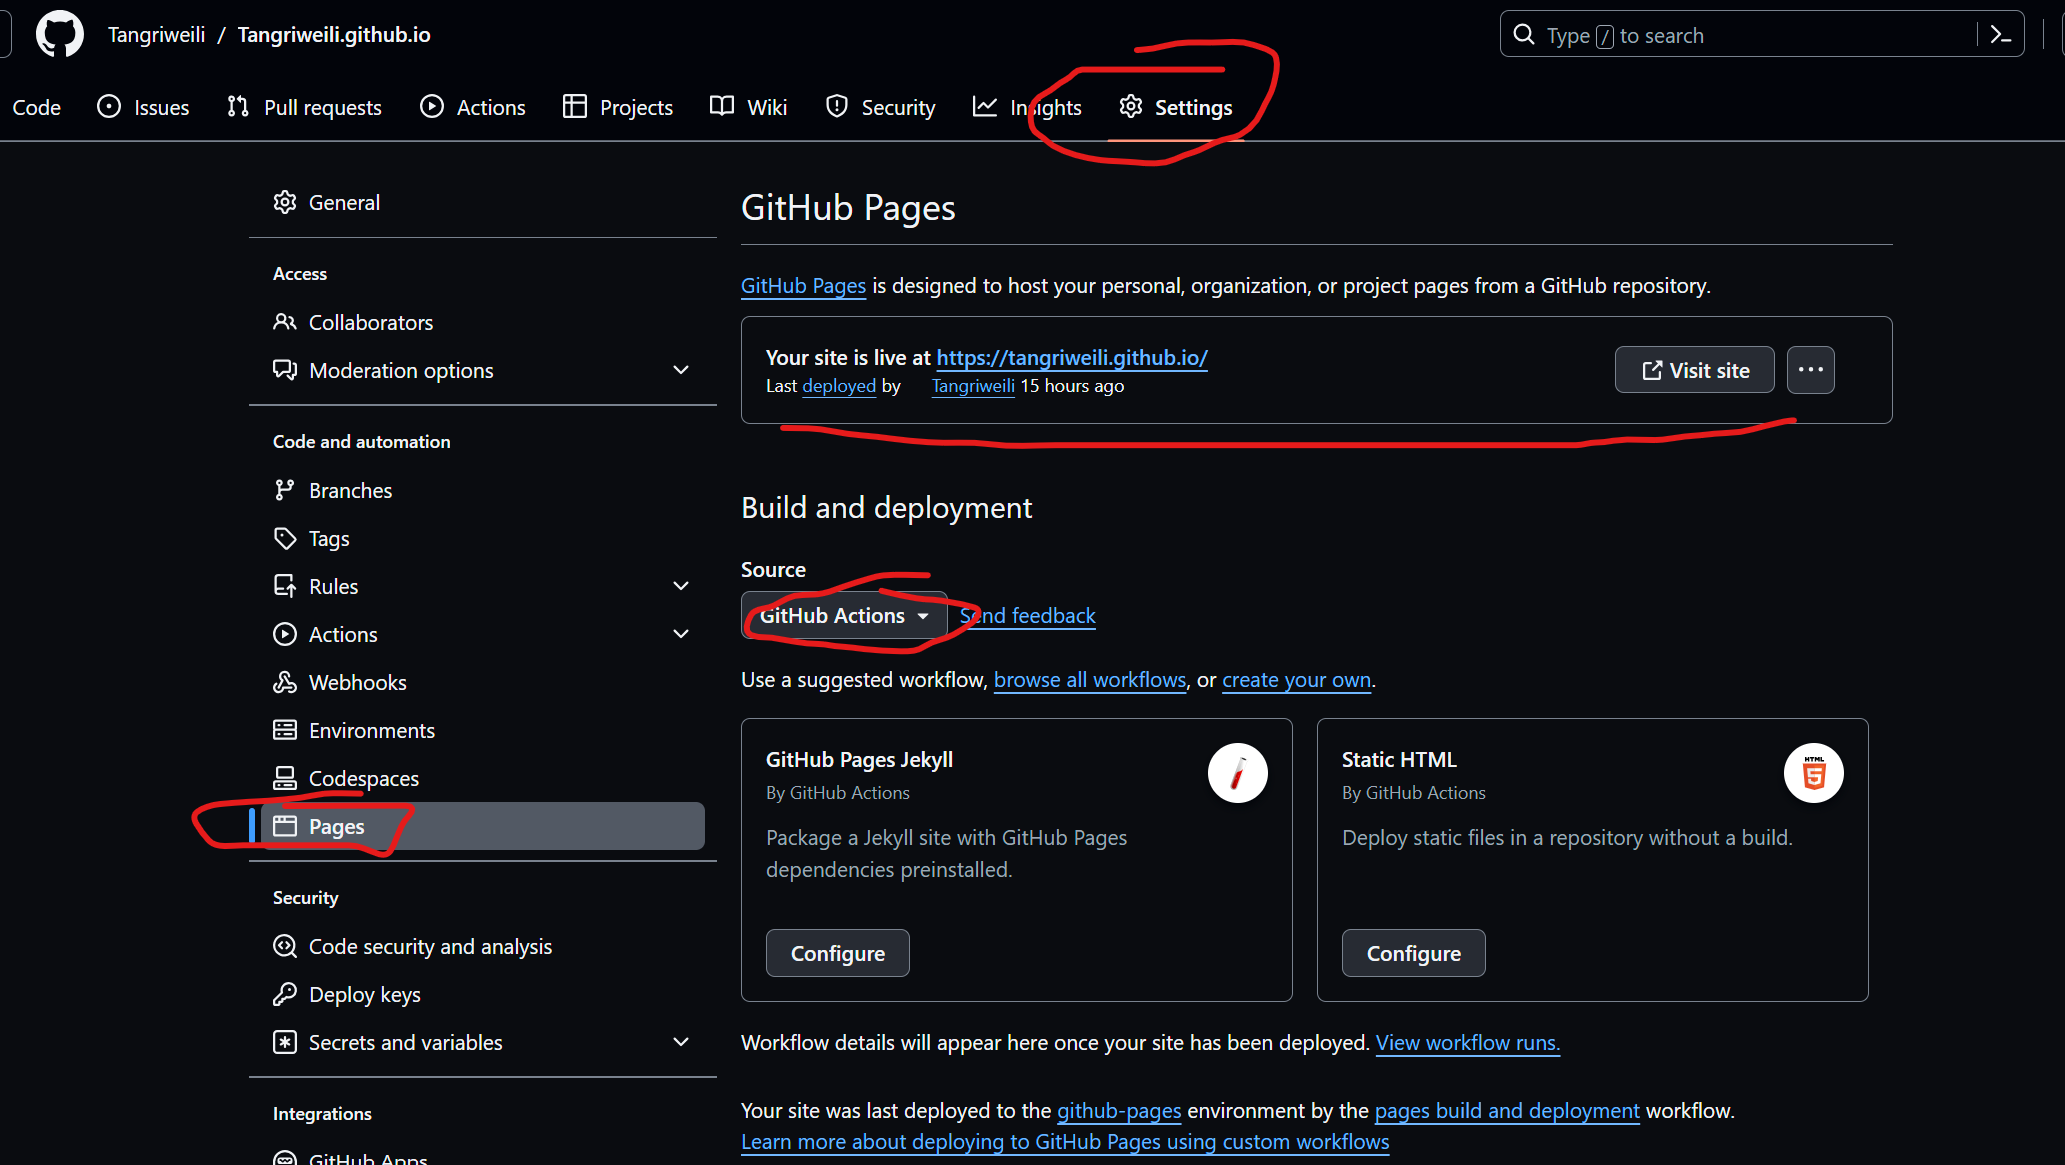Open Deploy keys in the sidebar
The height and width of the screenshot is (1165, 2065).
tap(364, 995)
